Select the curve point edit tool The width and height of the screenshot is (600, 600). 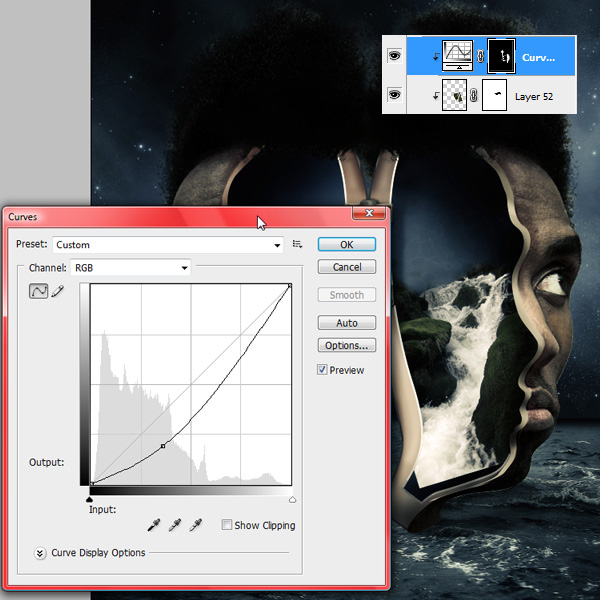point(38,291)
